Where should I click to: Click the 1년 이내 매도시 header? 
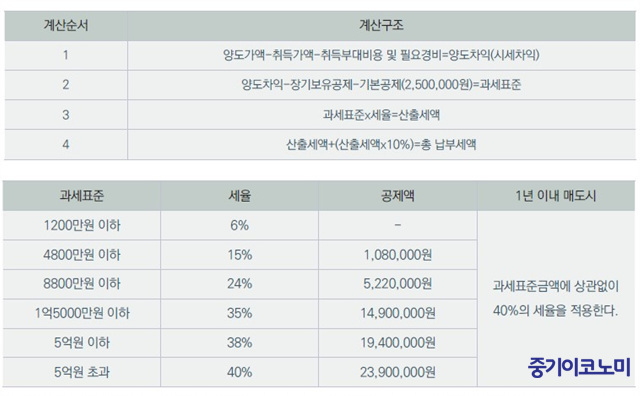click(x=556, y=196)
